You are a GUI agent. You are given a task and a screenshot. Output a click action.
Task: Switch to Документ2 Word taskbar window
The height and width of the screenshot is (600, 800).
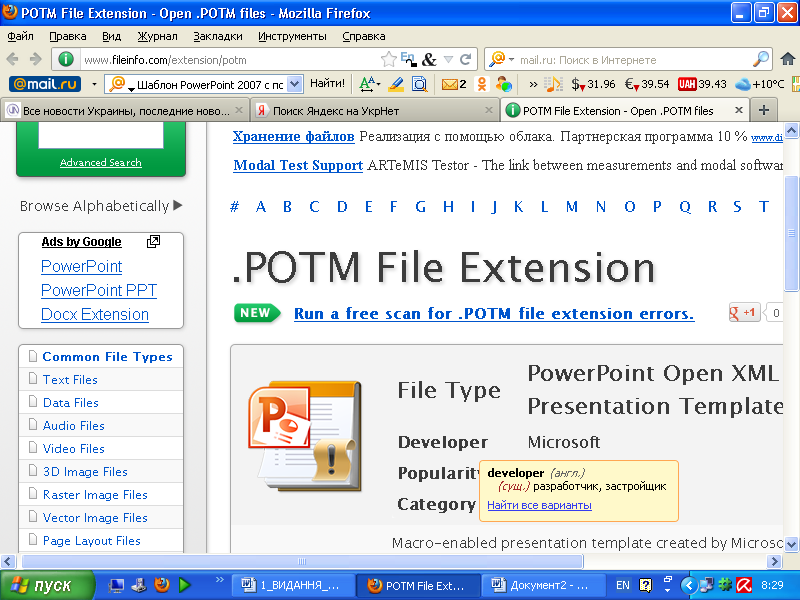[x=543, y=585]
